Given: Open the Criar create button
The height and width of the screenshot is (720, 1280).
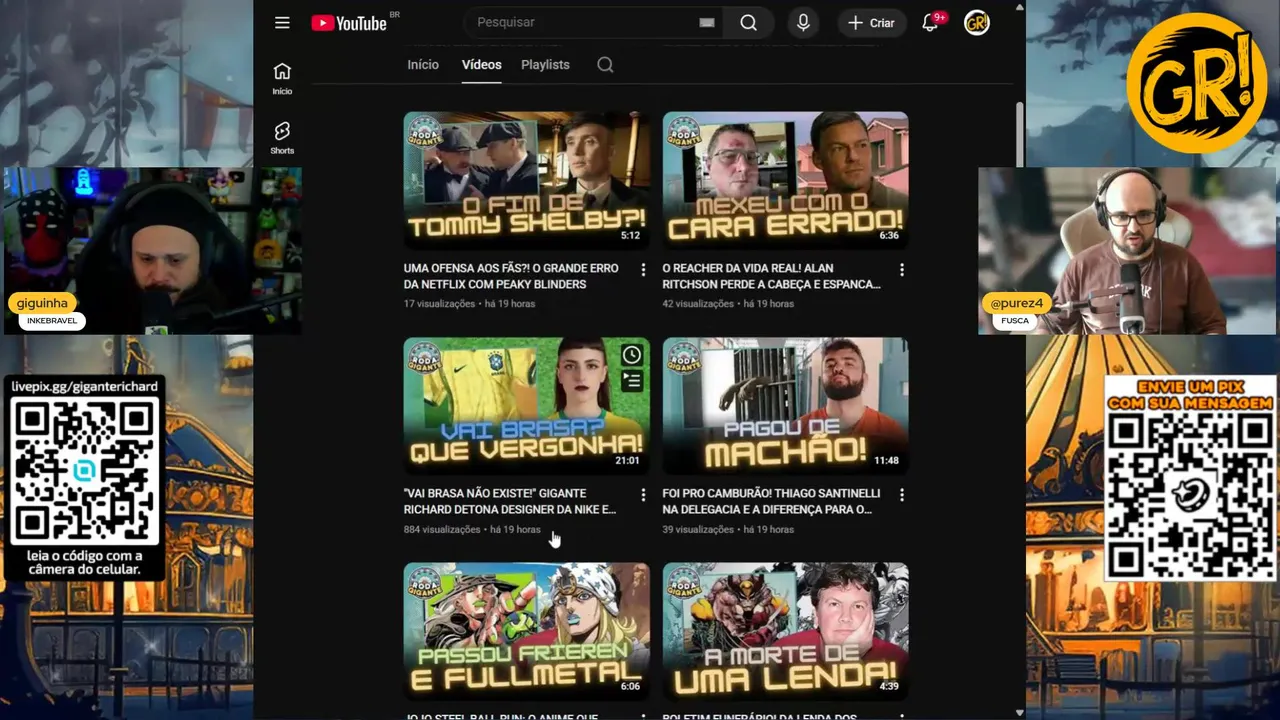Looking at the screenshot, I should pyautogui.click(x=872, y=23).
